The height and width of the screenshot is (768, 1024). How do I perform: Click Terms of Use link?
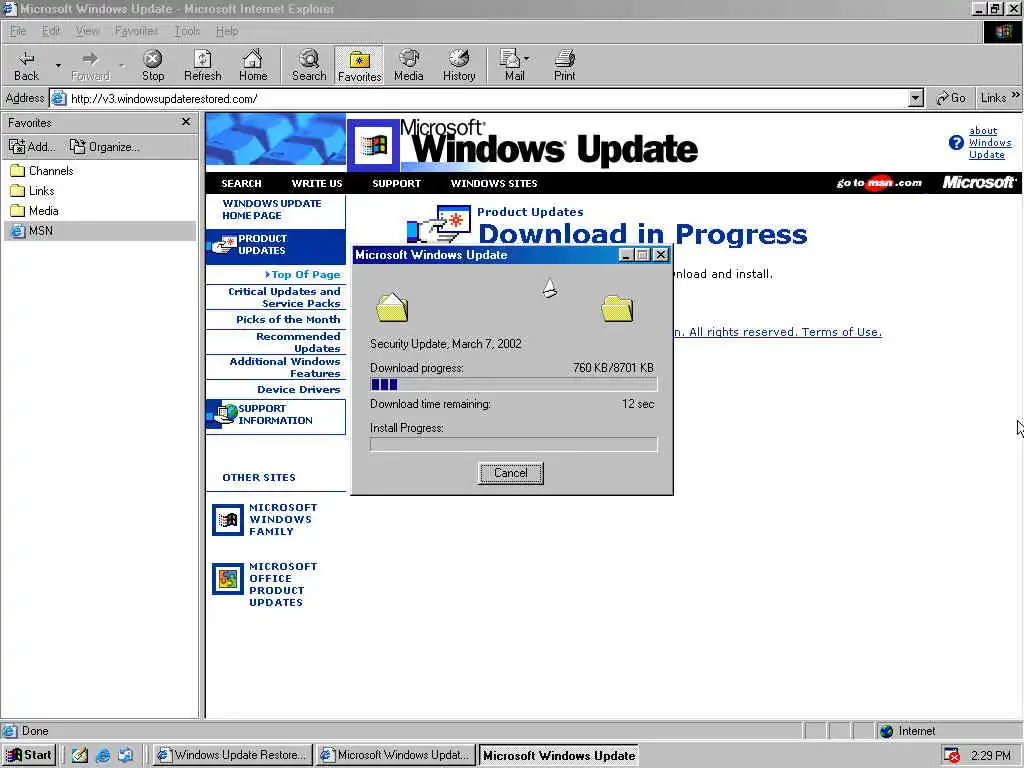pos(841,332)
